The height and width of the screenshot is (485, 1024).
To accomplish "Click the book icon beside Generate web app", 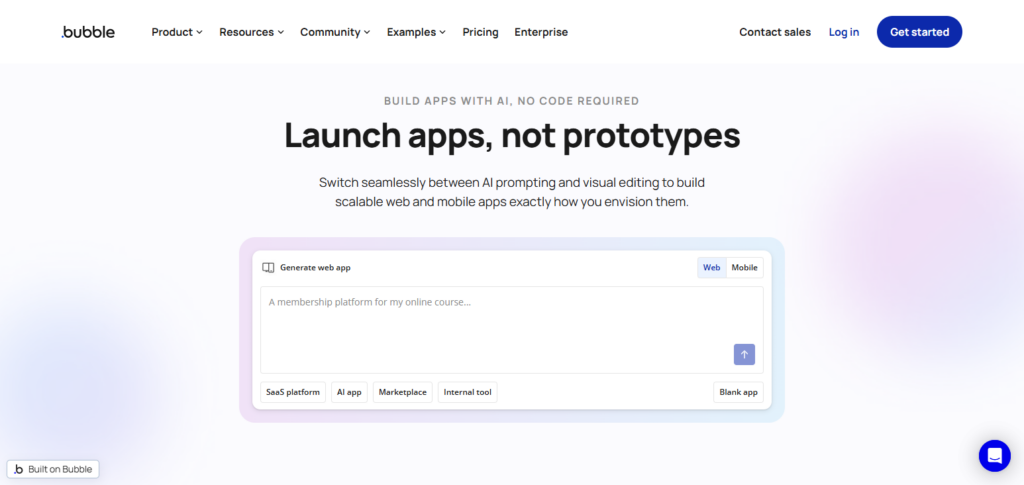I will (x=268, y=268).
